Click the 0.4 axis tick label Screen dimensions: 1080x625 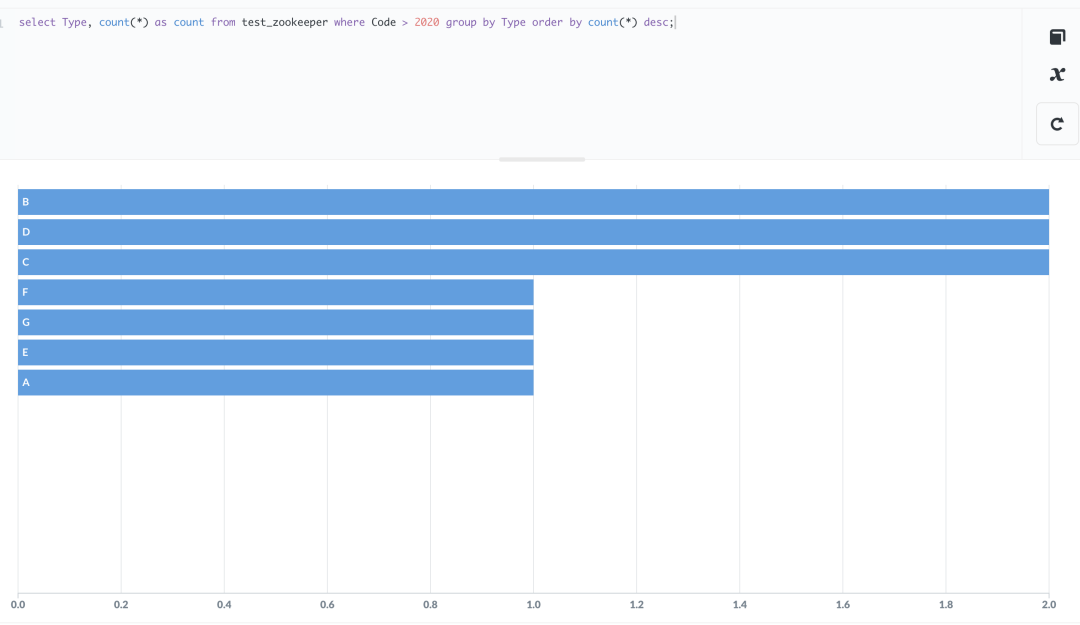tap(224, 604)
